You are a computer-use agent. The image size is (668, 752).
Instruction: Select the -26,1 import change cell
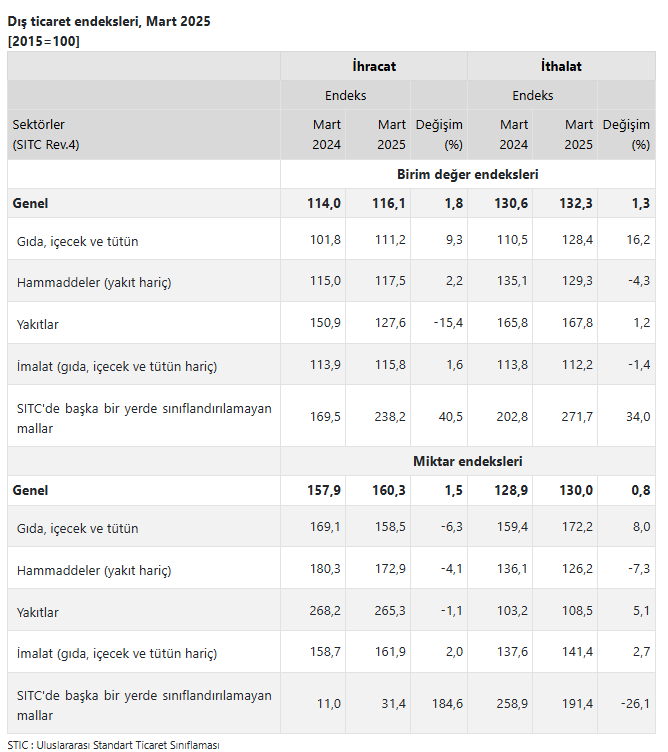(635, 704)
